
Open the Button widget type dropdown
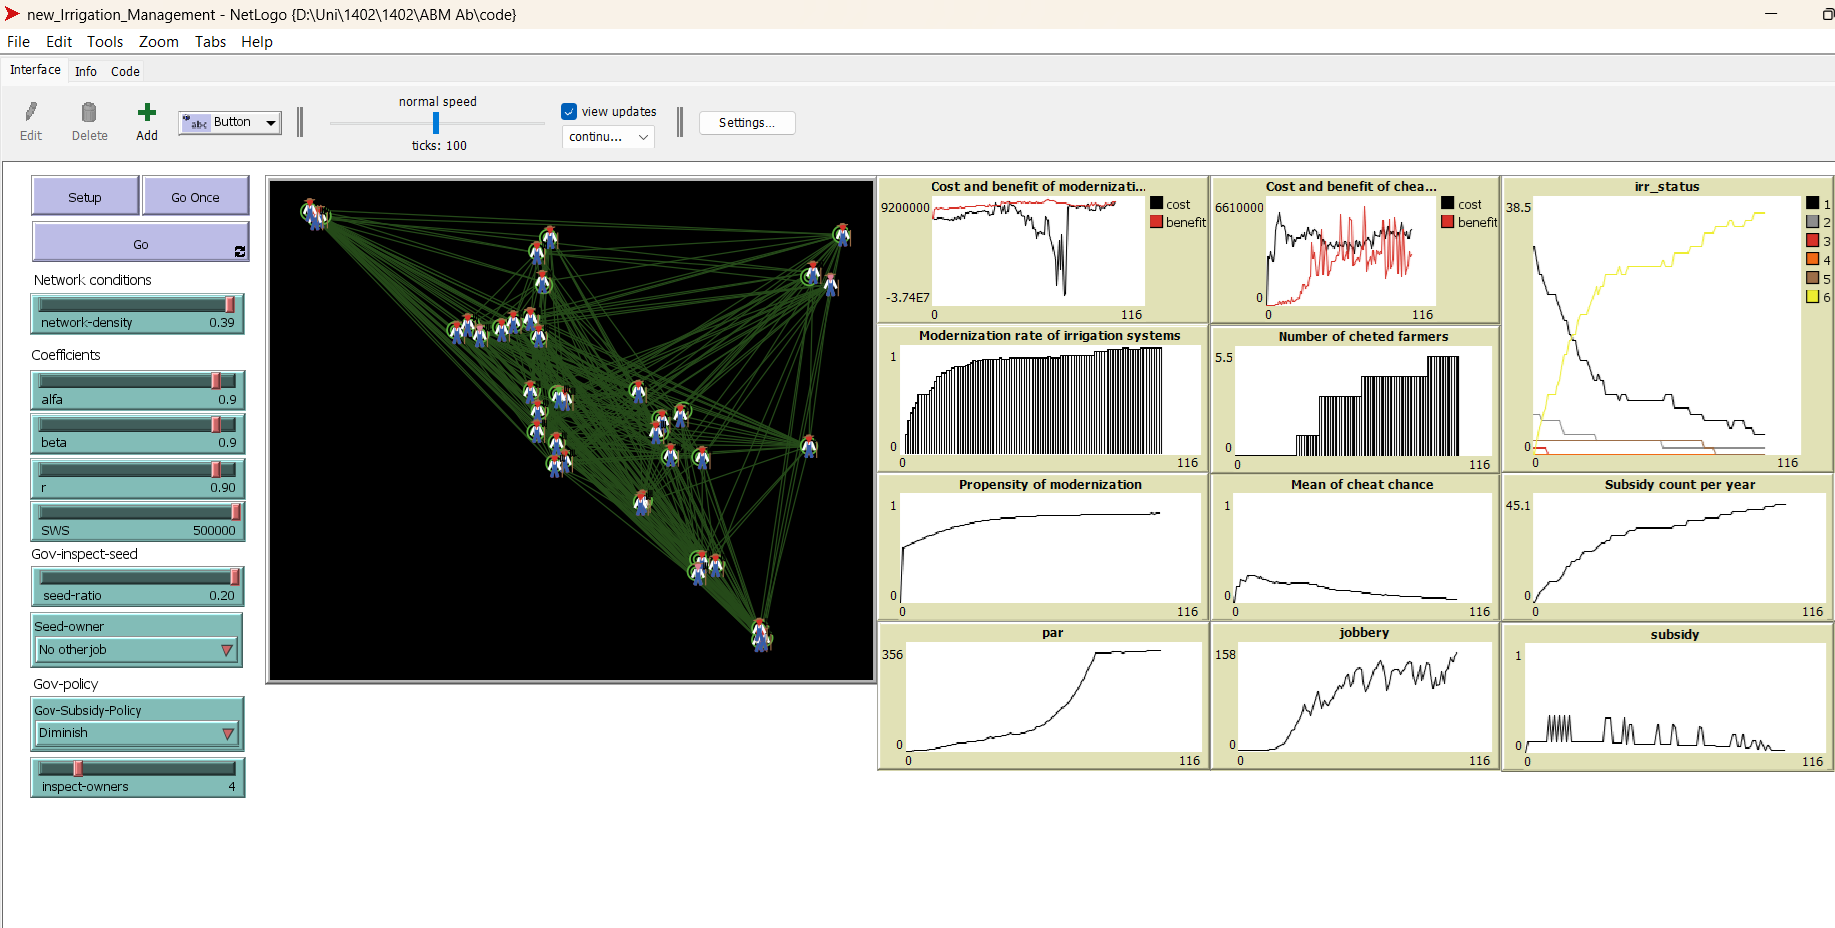point(230,122)
